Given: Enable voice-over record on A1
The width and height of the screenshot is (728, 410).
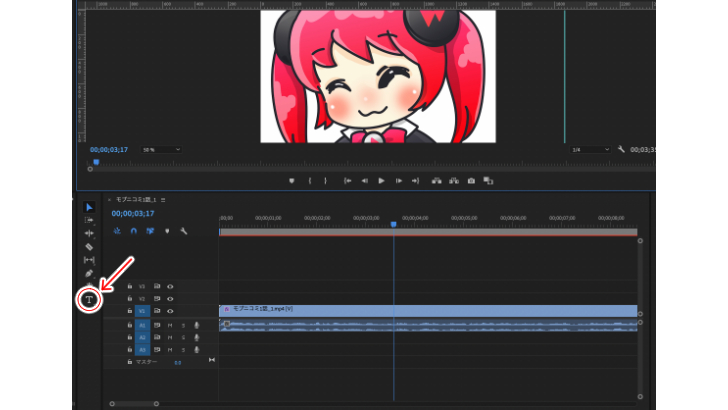Looking at the screenshot, I should click(196, 325).
